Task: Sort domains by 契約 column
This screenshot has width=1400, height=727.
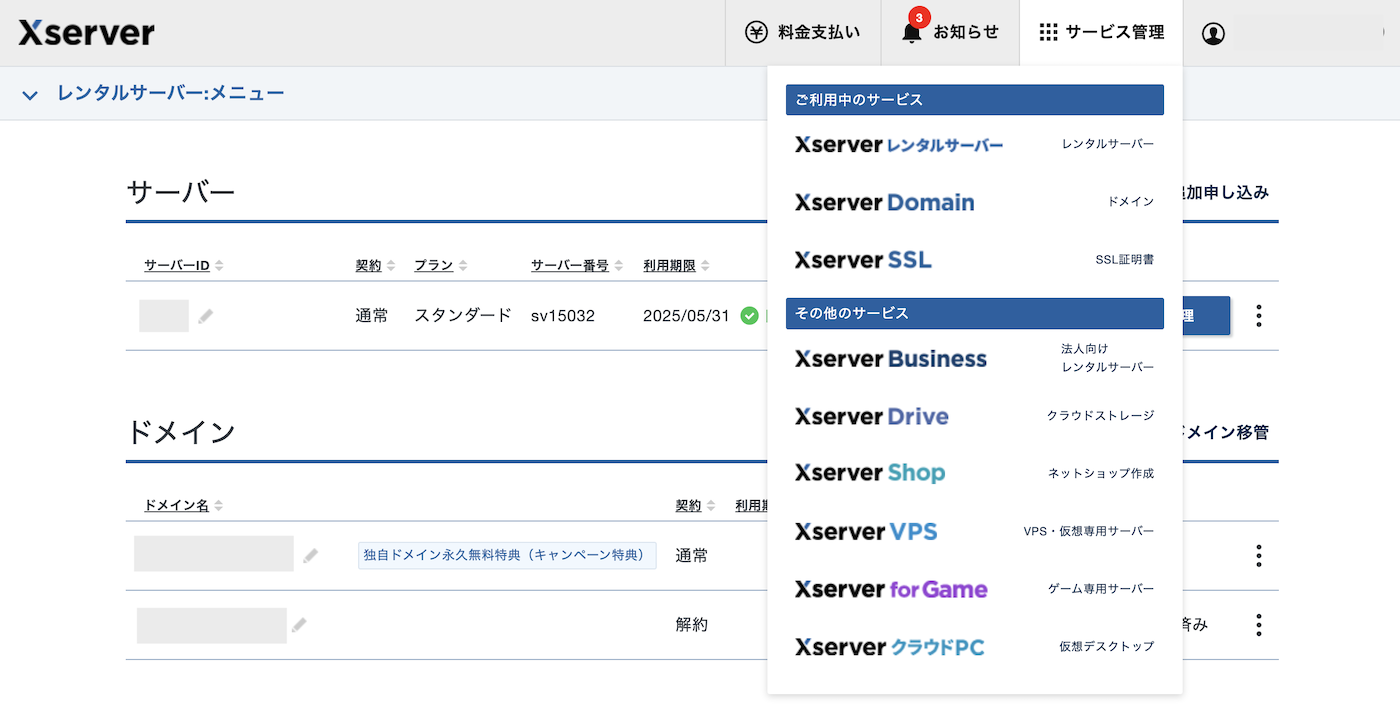Action: 696,505
